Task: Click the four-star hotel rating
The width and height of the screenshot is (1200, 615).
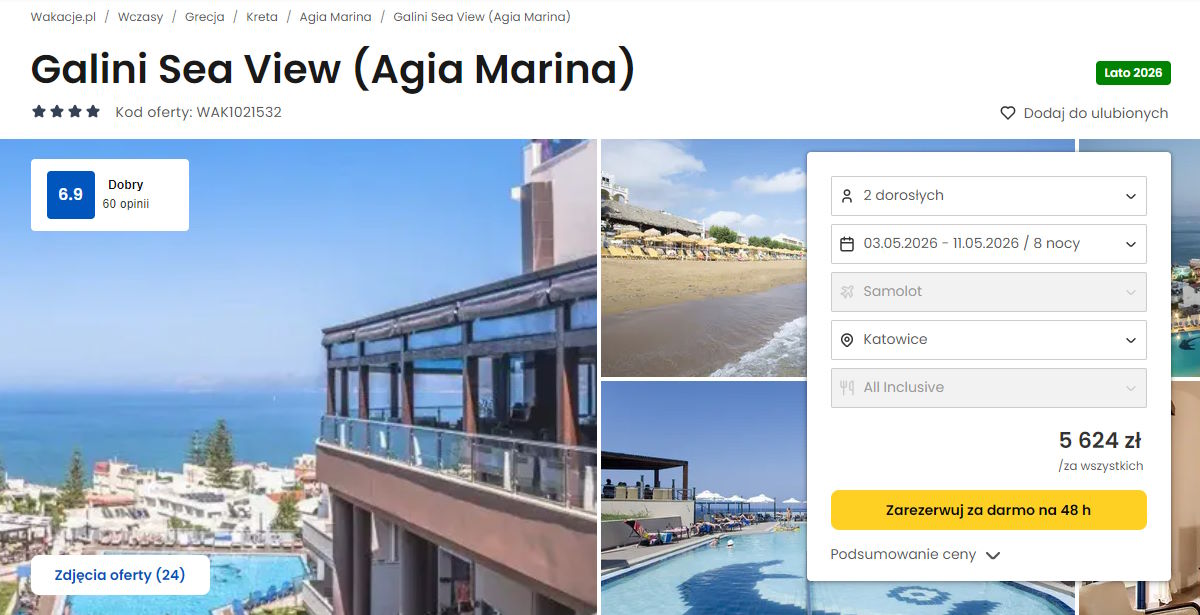Action: [66, 112]
